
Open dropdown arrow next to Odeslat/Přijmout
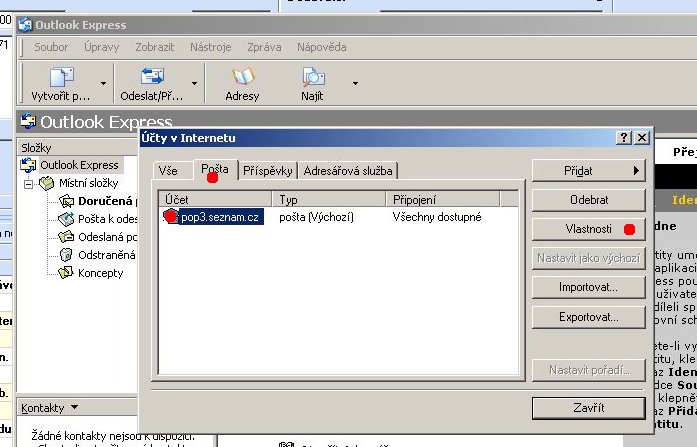[194, 83]
